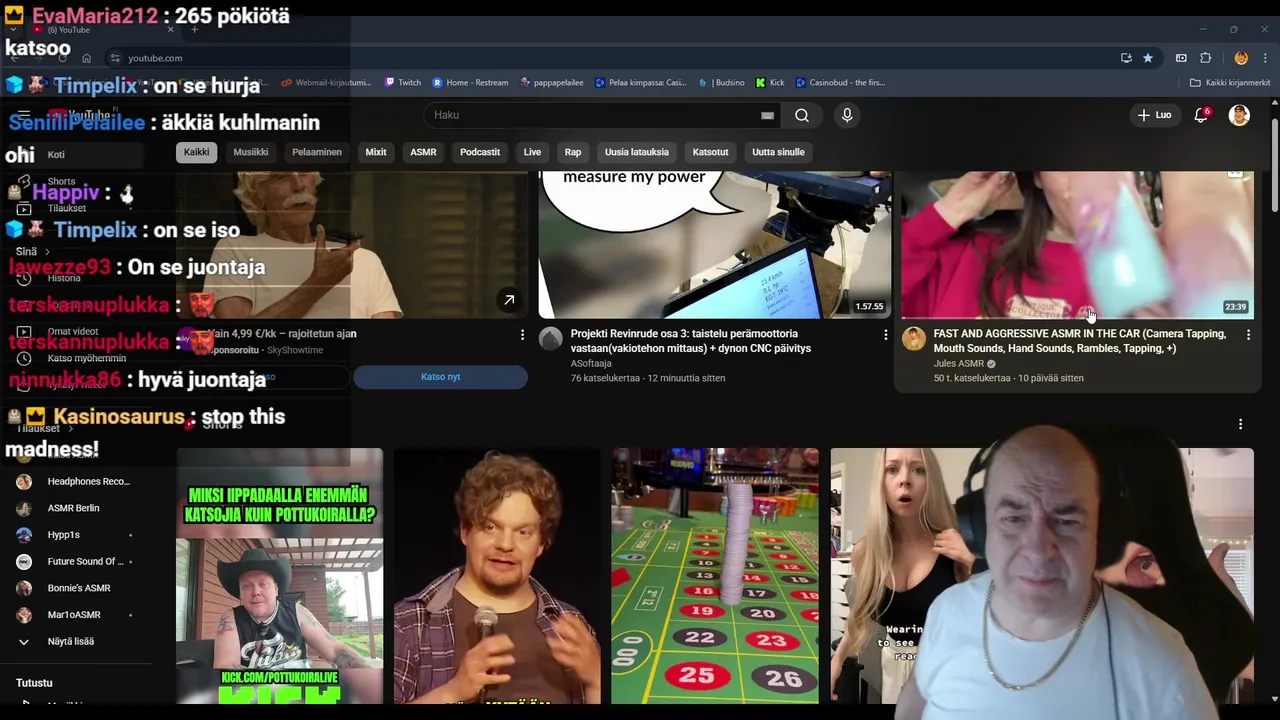This screenshot has height=720, width=1280.
Task: Click the Luo create button
Action: point(1154,115)
